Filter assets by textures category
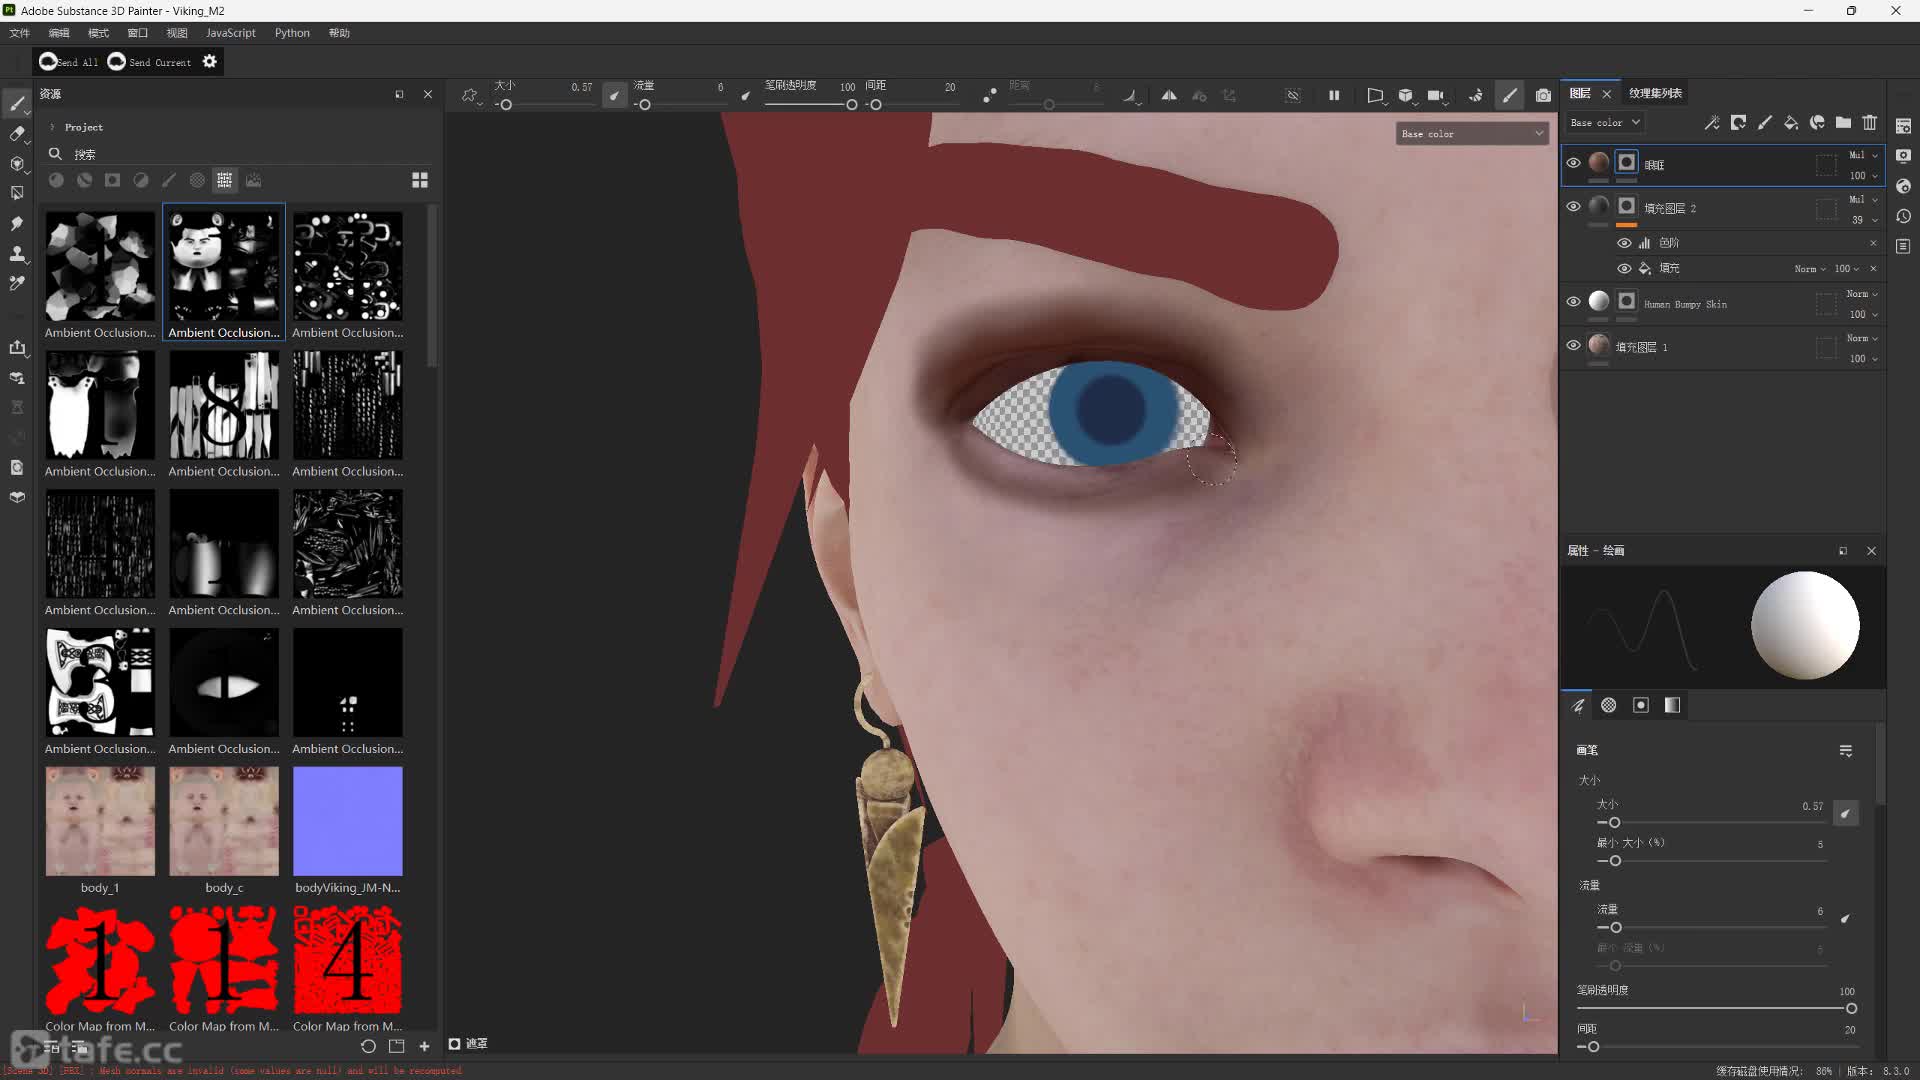 225,180
